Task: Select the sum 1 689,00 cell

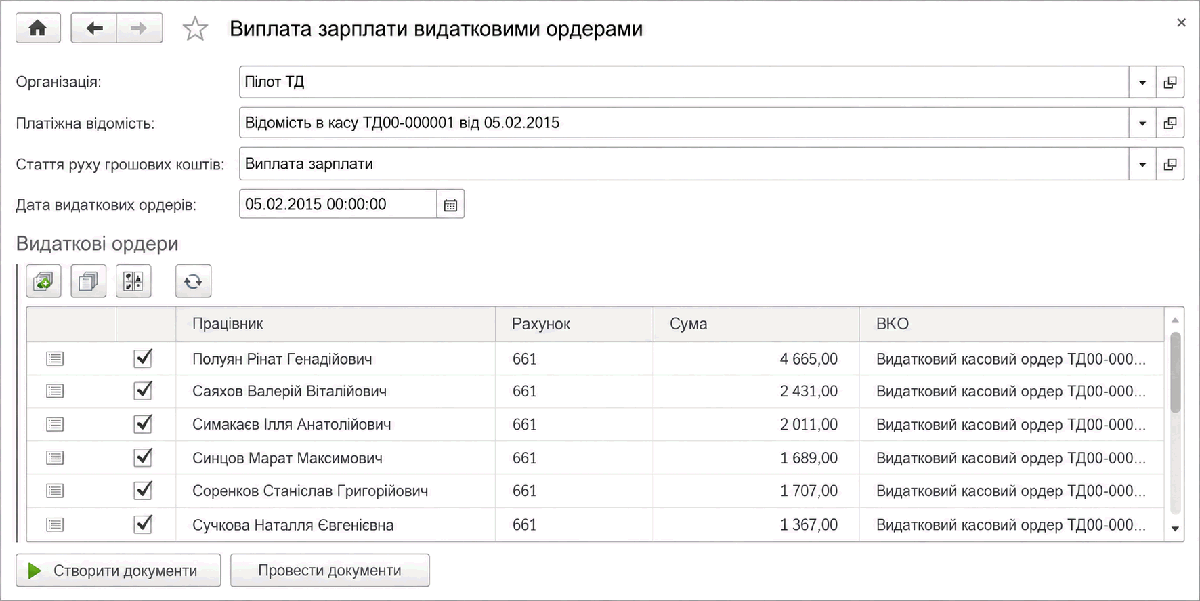Action: [x=757, y=458]
